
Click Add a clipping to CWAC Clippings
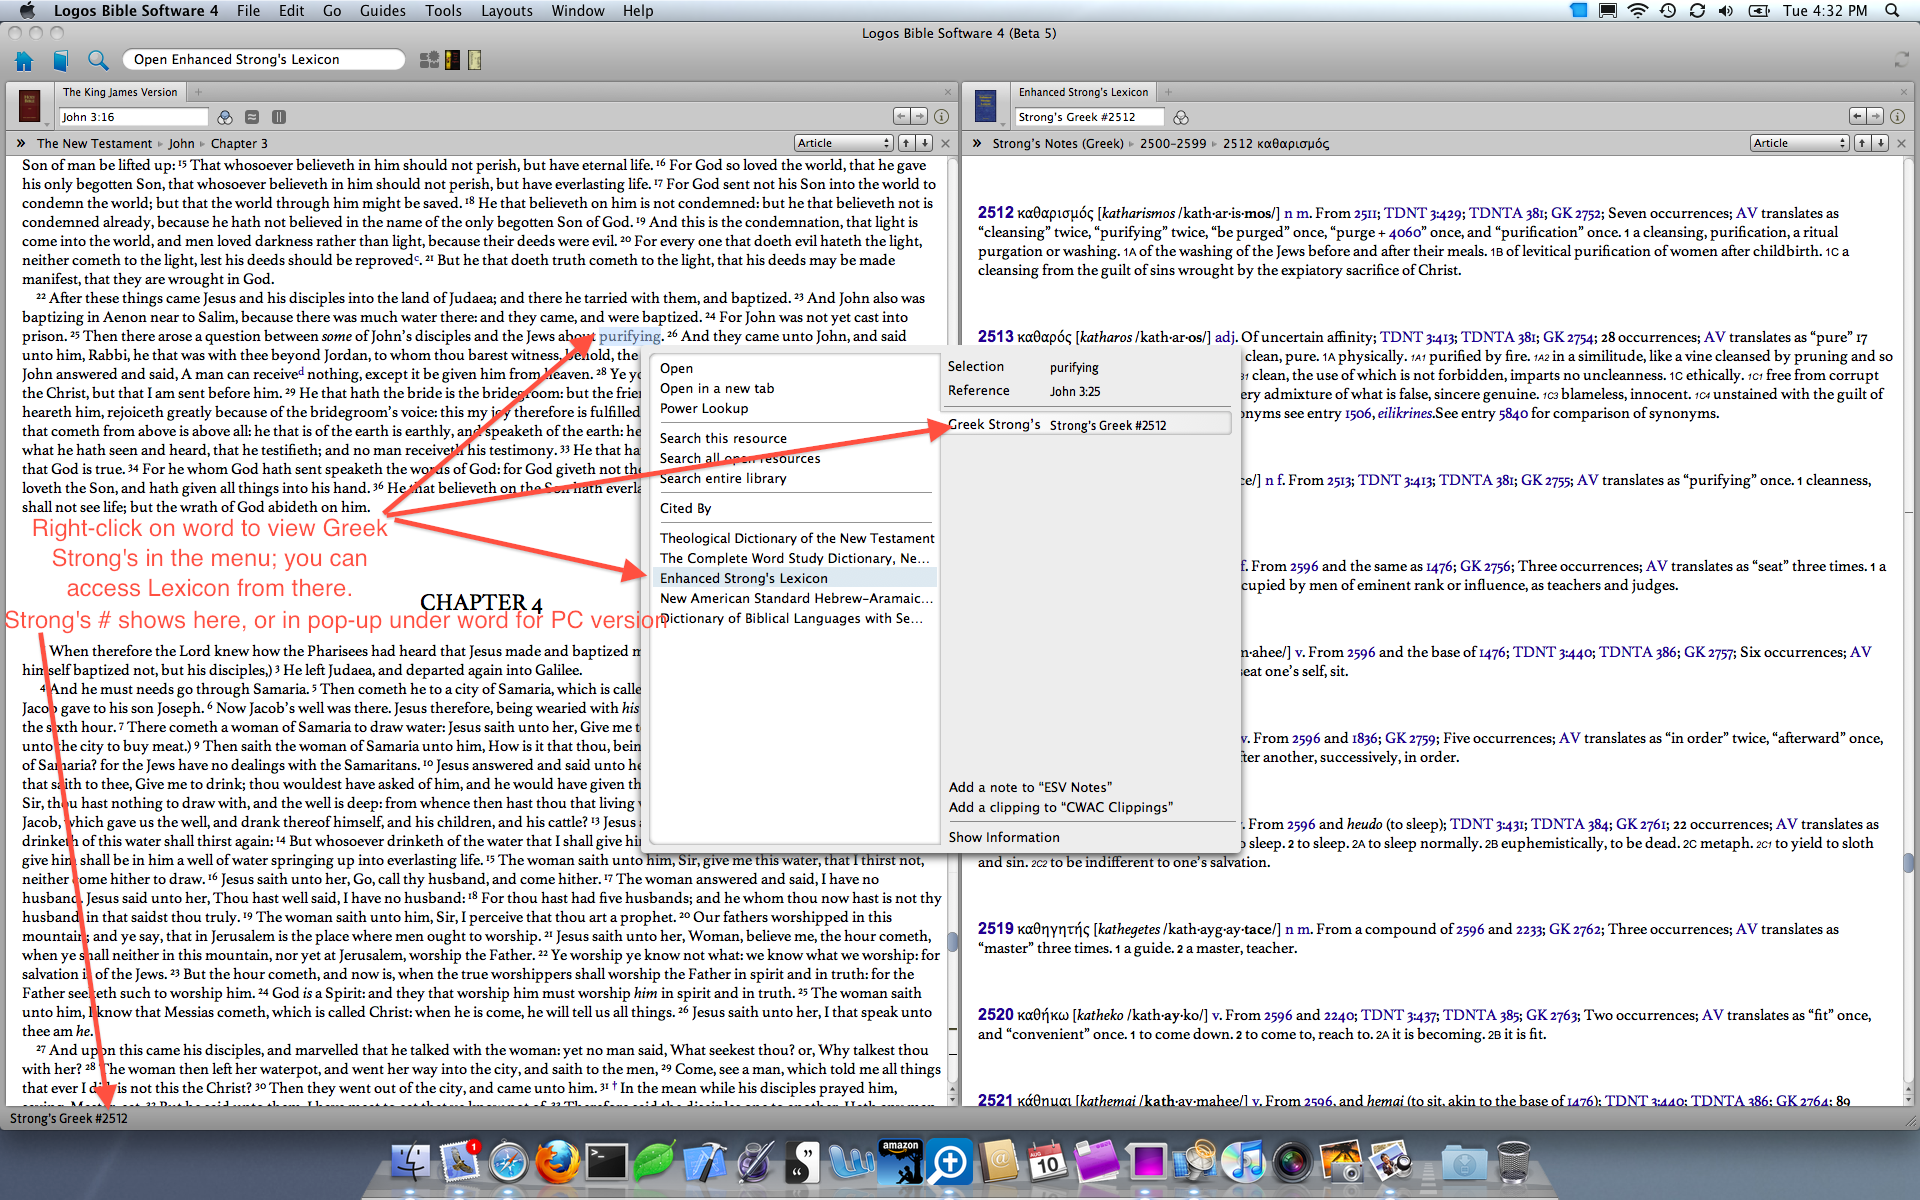tap(1061, 807)
